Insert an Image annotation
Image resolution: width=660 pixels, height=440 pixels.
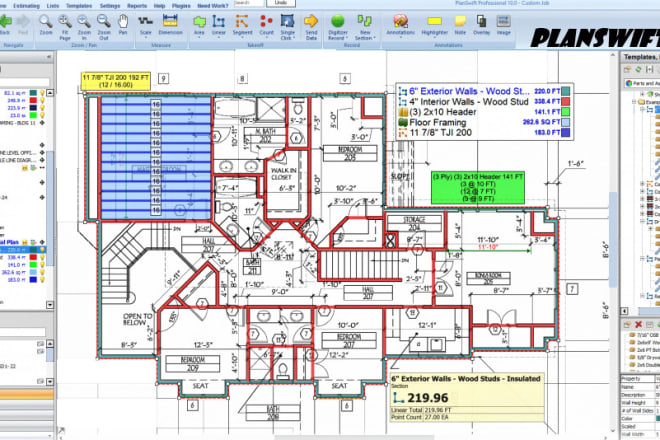pyautogui.click(x=503, y=25)
